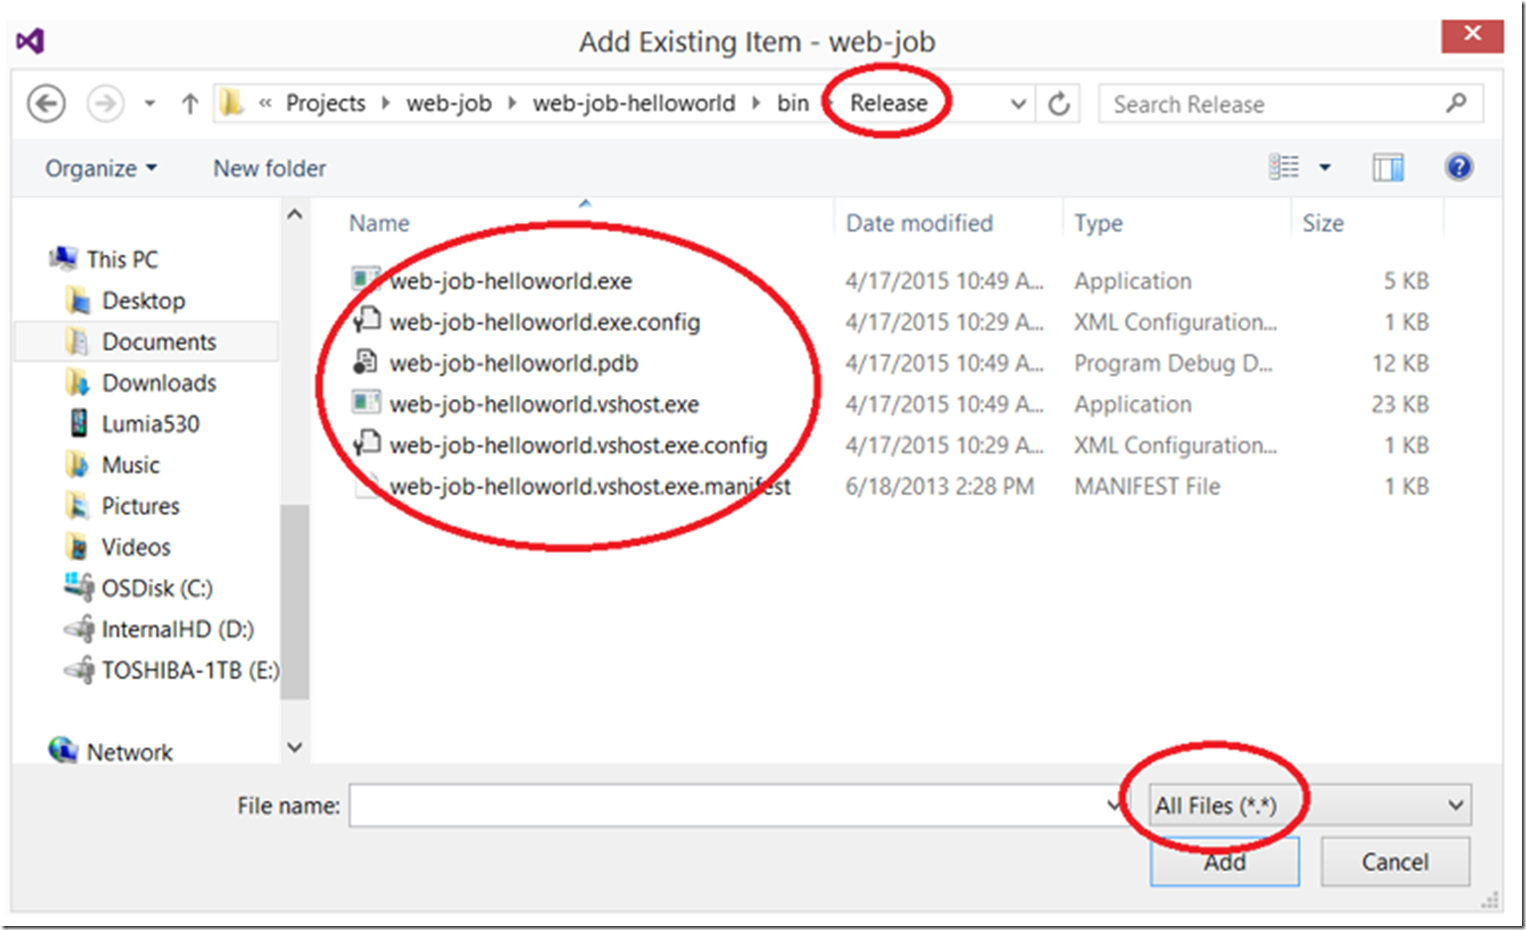
Task: Refresh the Release folder view
Action: 1059,104
